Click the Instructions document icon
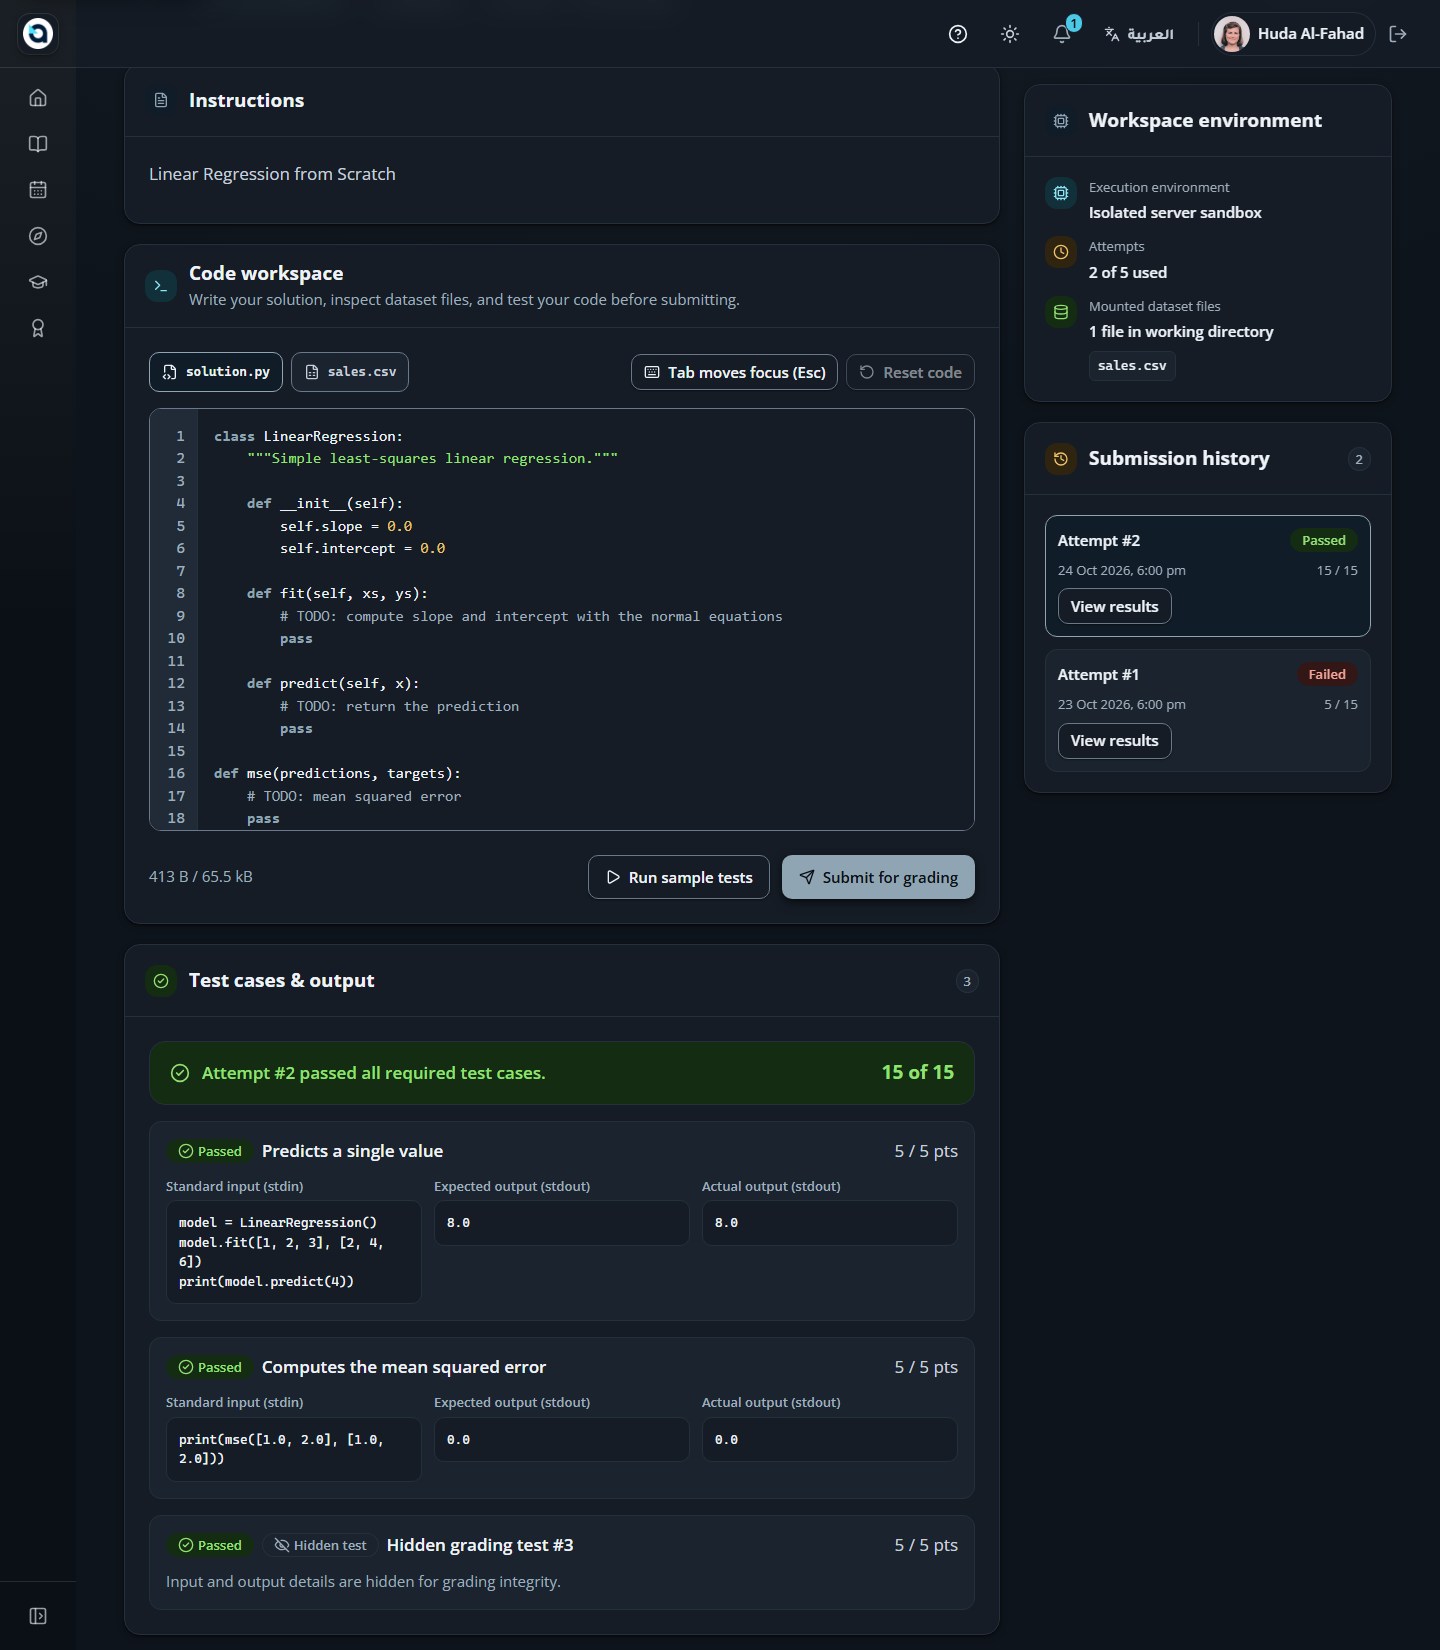The width and height of the screenshot is (1440, 1650). [x=161, y=101]
